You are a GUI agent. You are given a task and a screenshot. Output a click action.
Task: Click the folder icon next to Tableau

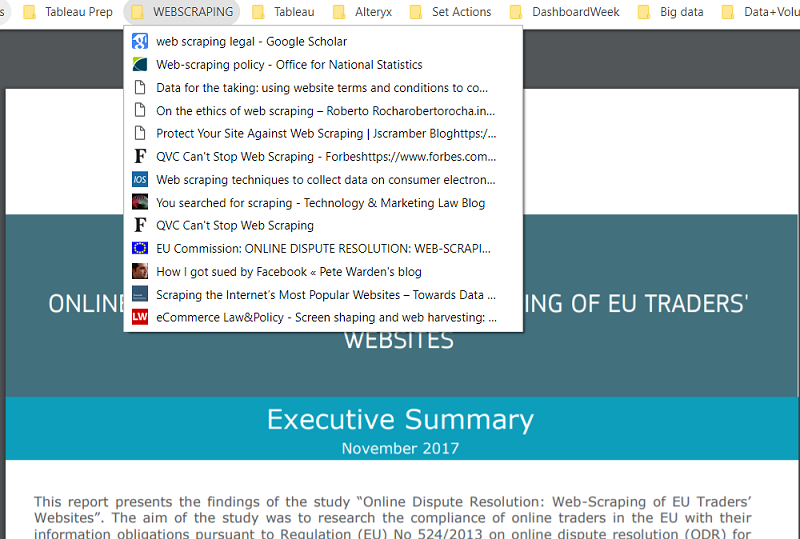click(x=259, y=12)
